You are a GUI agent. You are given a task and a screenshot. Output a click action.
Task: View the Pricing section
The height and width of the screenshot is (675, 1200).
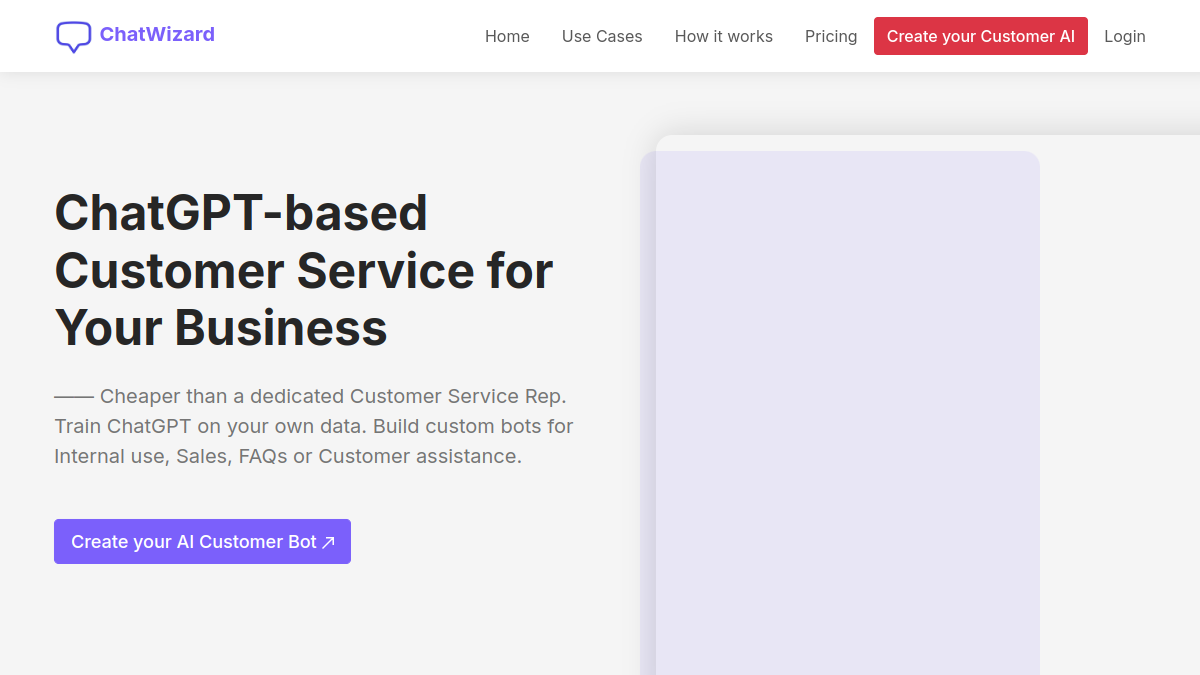click(831, 36)
